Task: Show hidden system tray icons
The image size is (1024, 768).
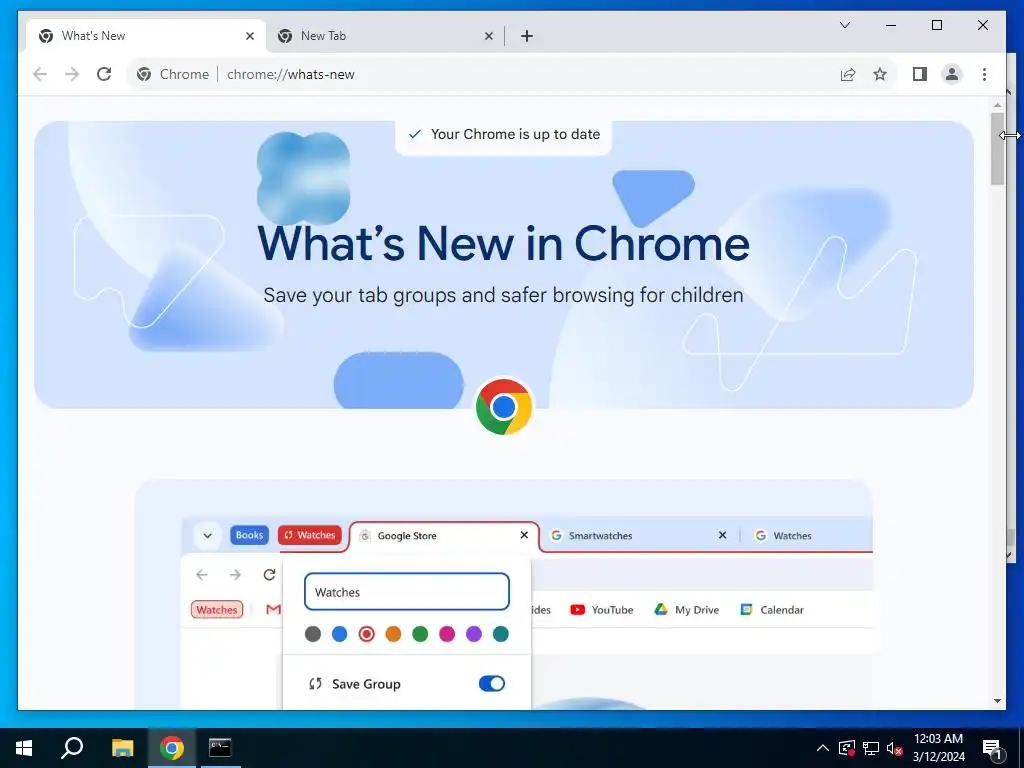Action: [823, 748]
